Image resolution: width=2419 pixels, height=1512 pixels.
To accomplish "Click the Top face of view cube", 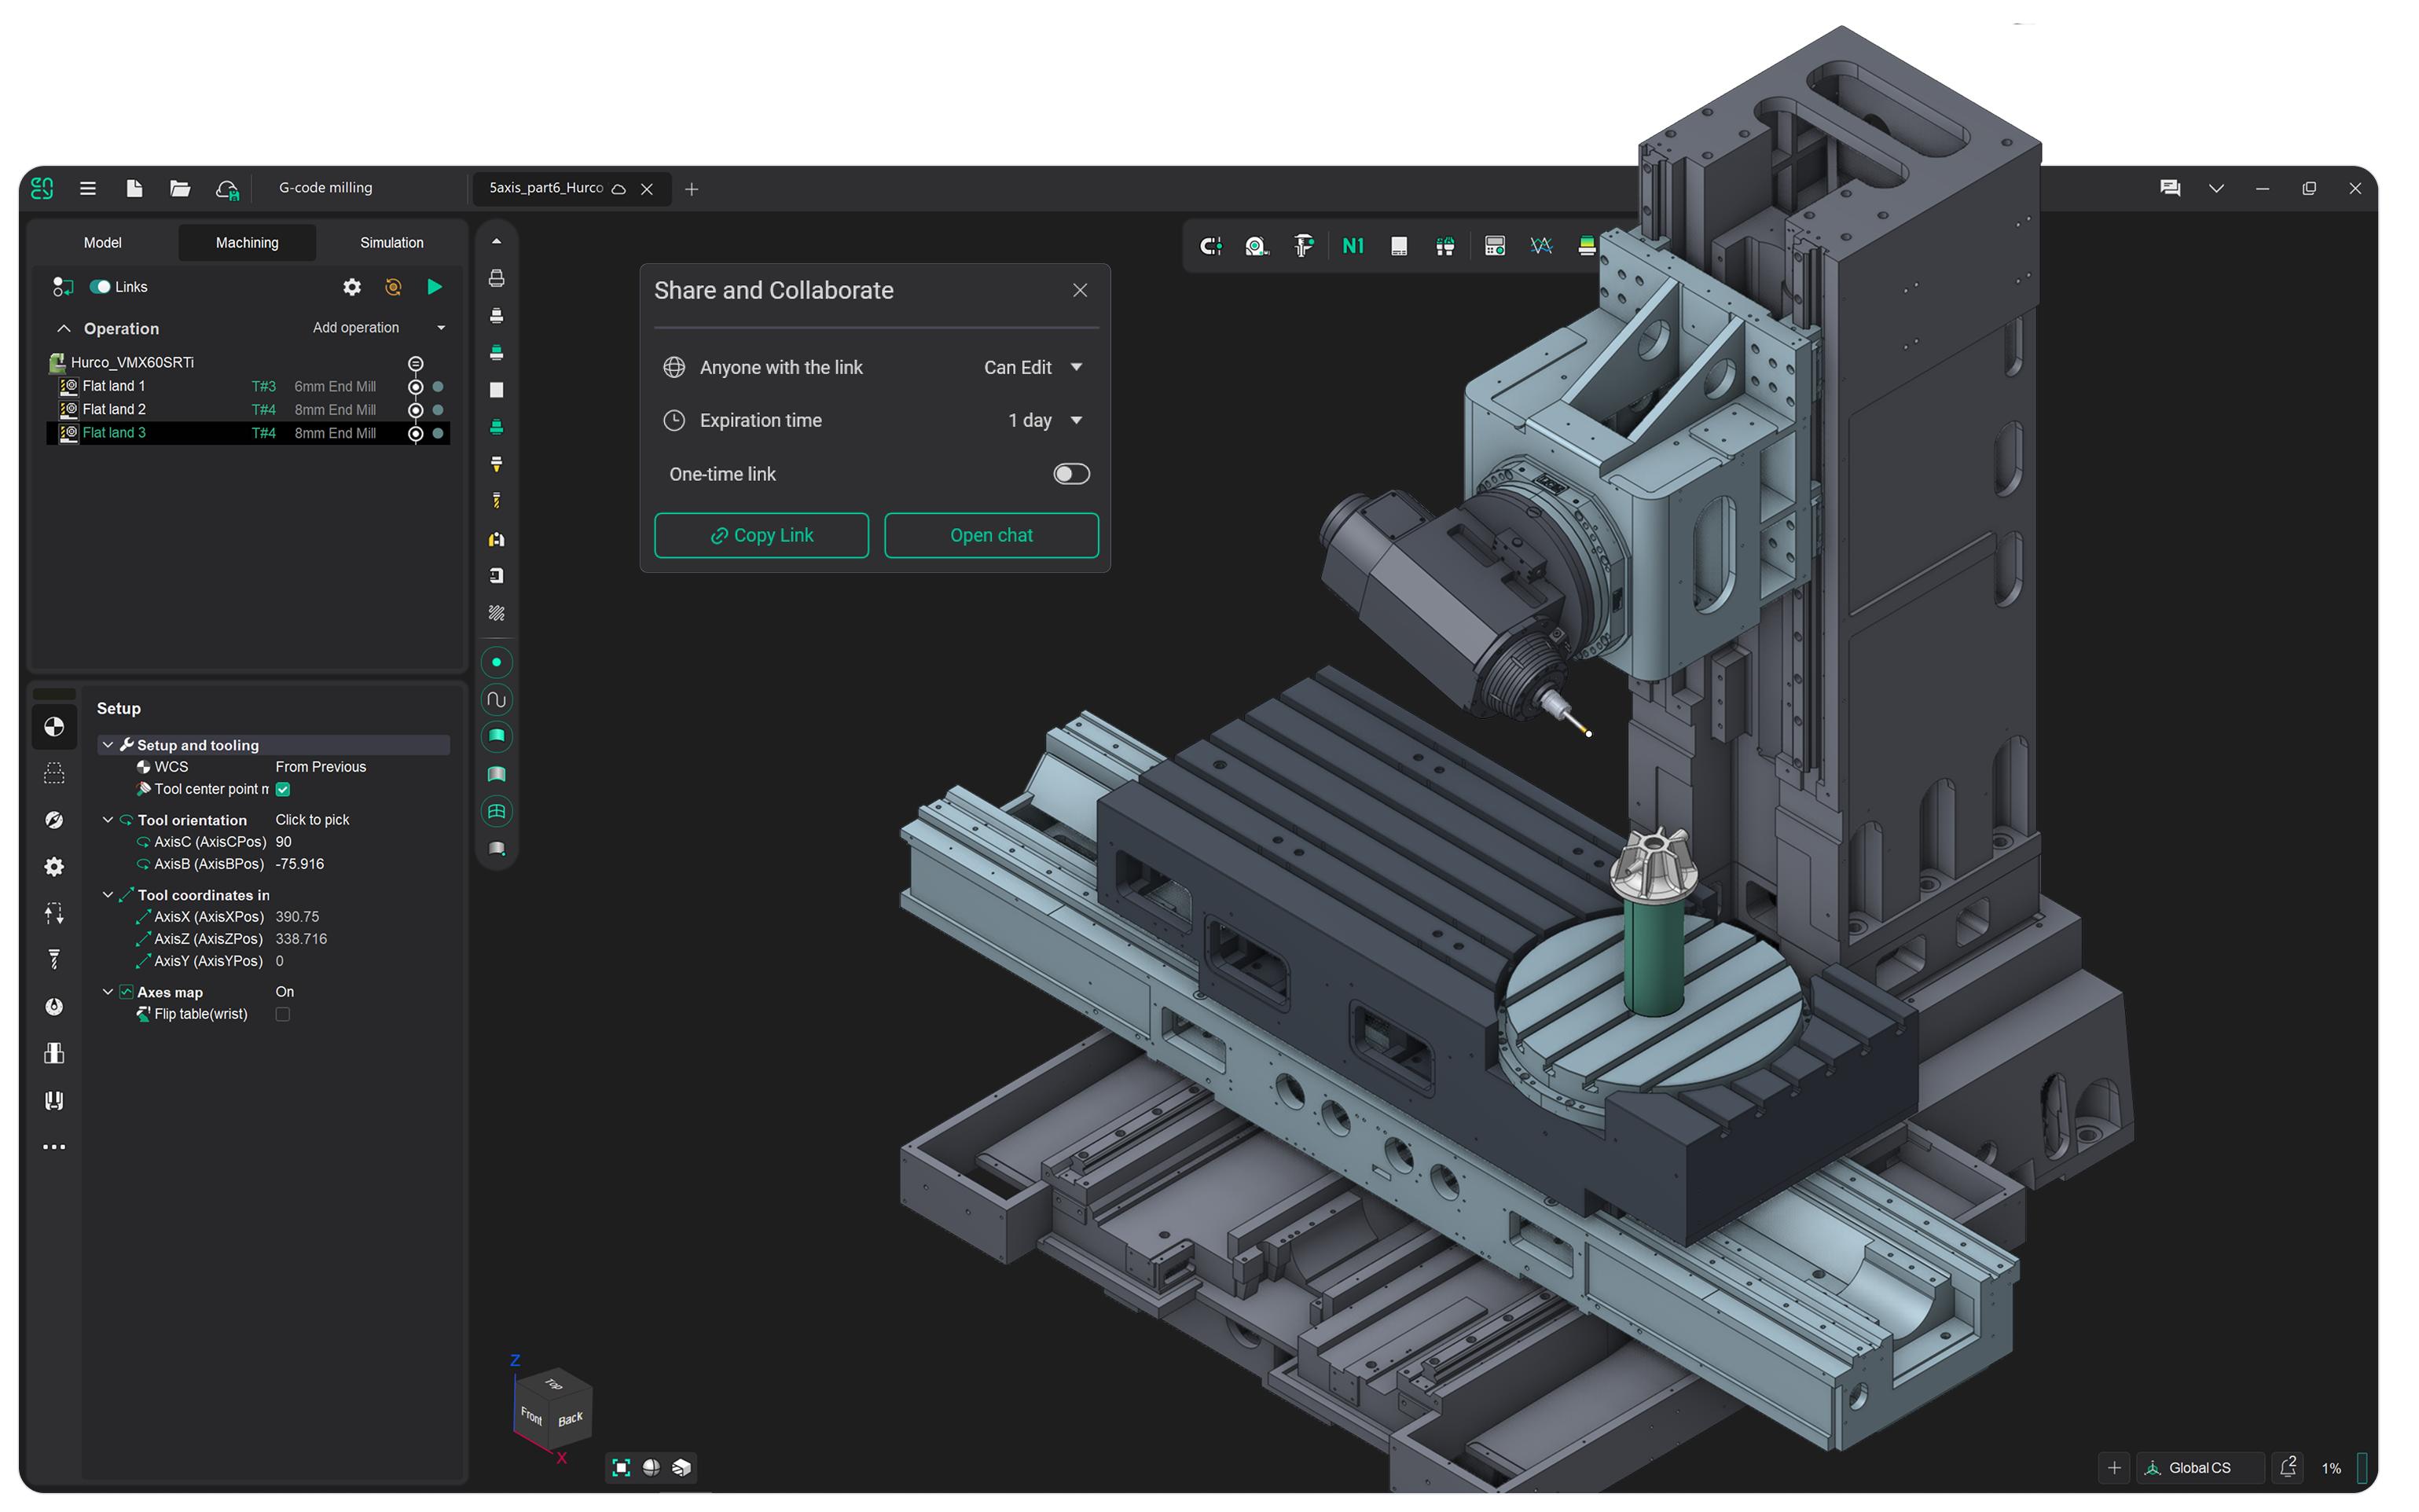I will coord(553,1384).
